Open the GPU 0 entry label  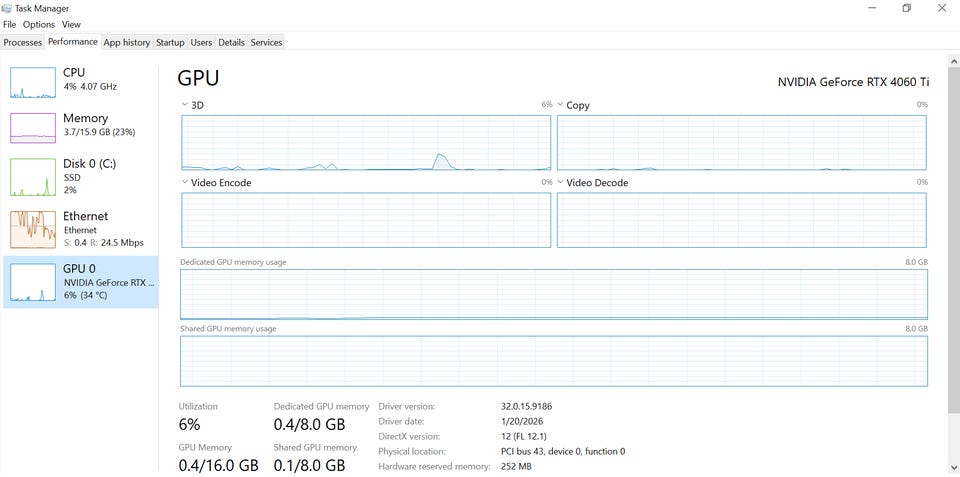tap(79, 268)
